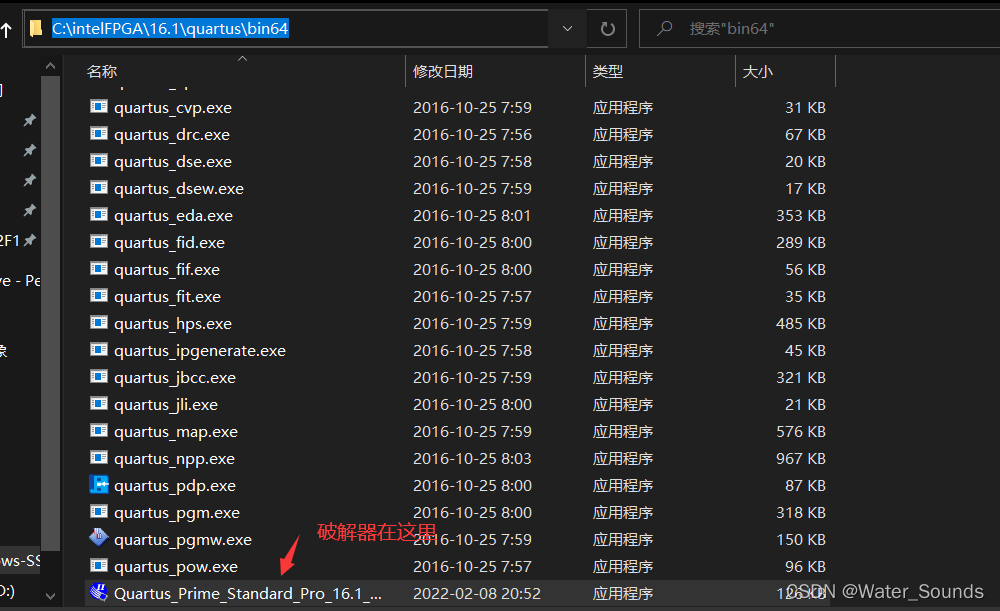Image resolution: width=1000 pixels, height=611 pixels.
Task: Select file name quartus_hps.exe
Action: tap(173, 323)
